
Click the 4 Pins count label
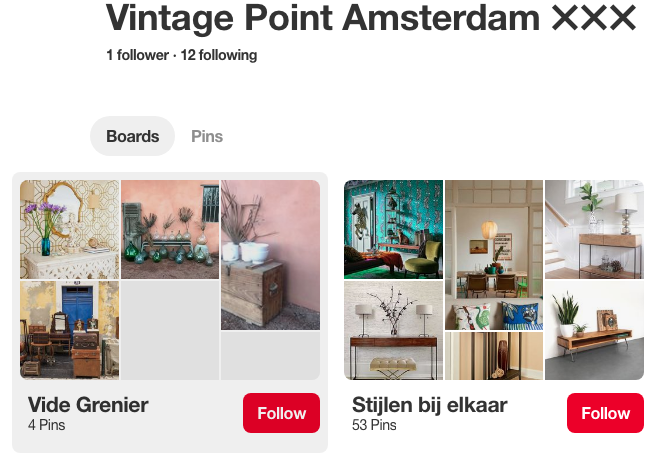click(46, 426)
